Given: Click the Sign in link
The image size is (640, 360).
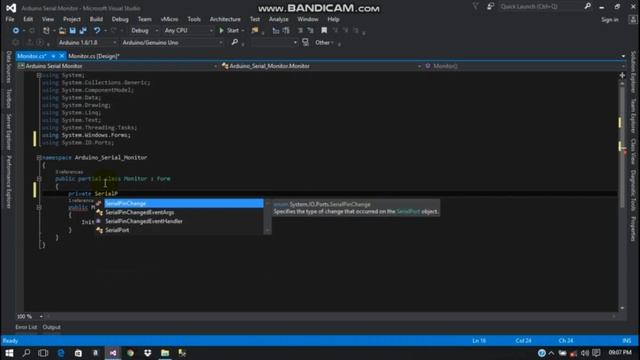Looking at the screenshot, I should pos(609,19).
